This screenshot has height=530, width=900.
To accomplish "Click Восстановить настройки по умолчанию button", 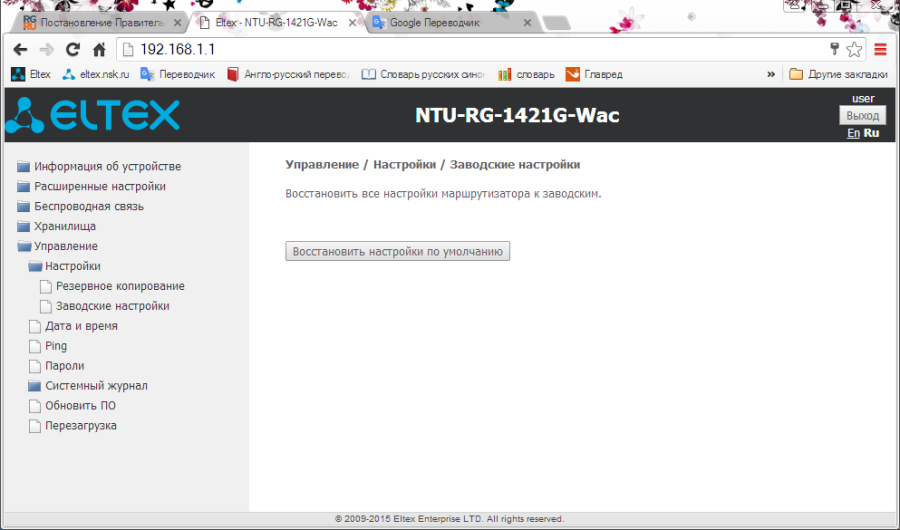I will 398,252.
